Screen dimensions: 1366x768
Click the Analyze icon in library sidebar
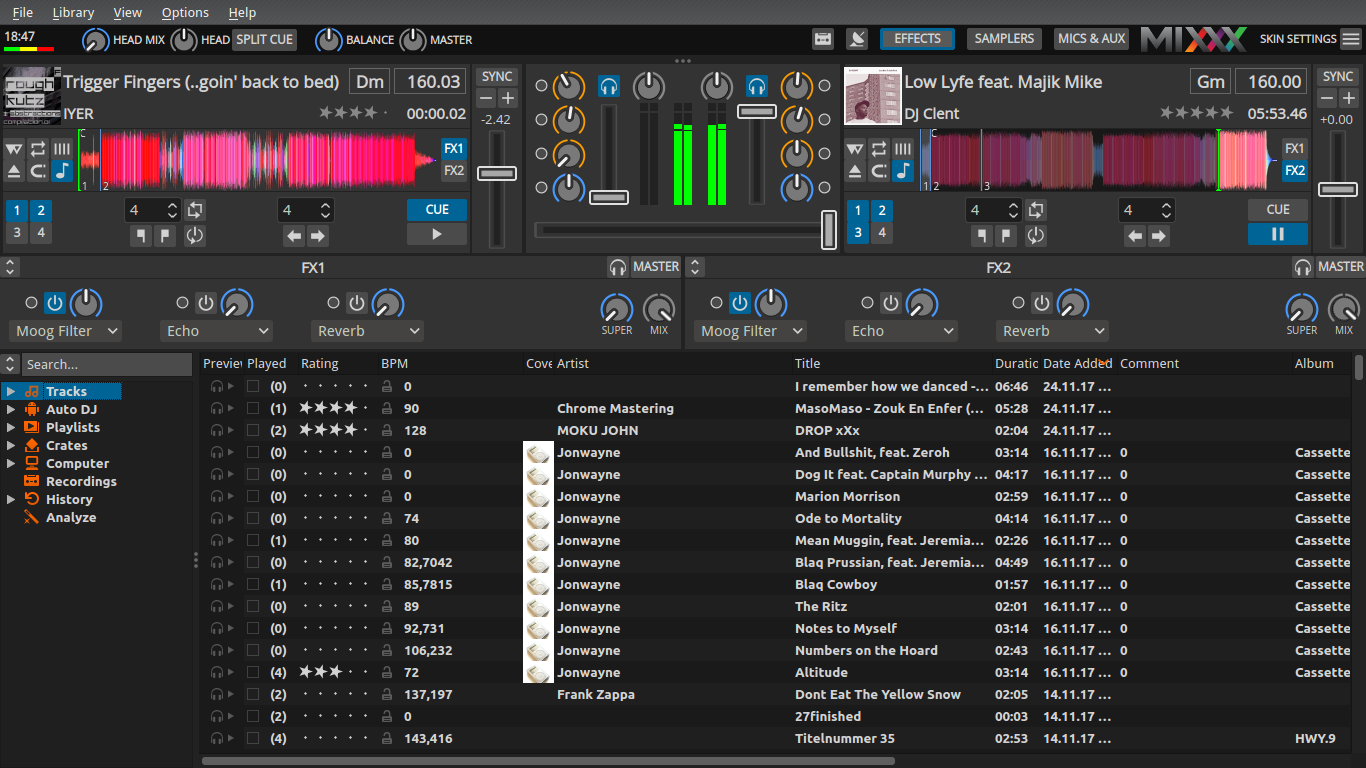tap(32, 517)
